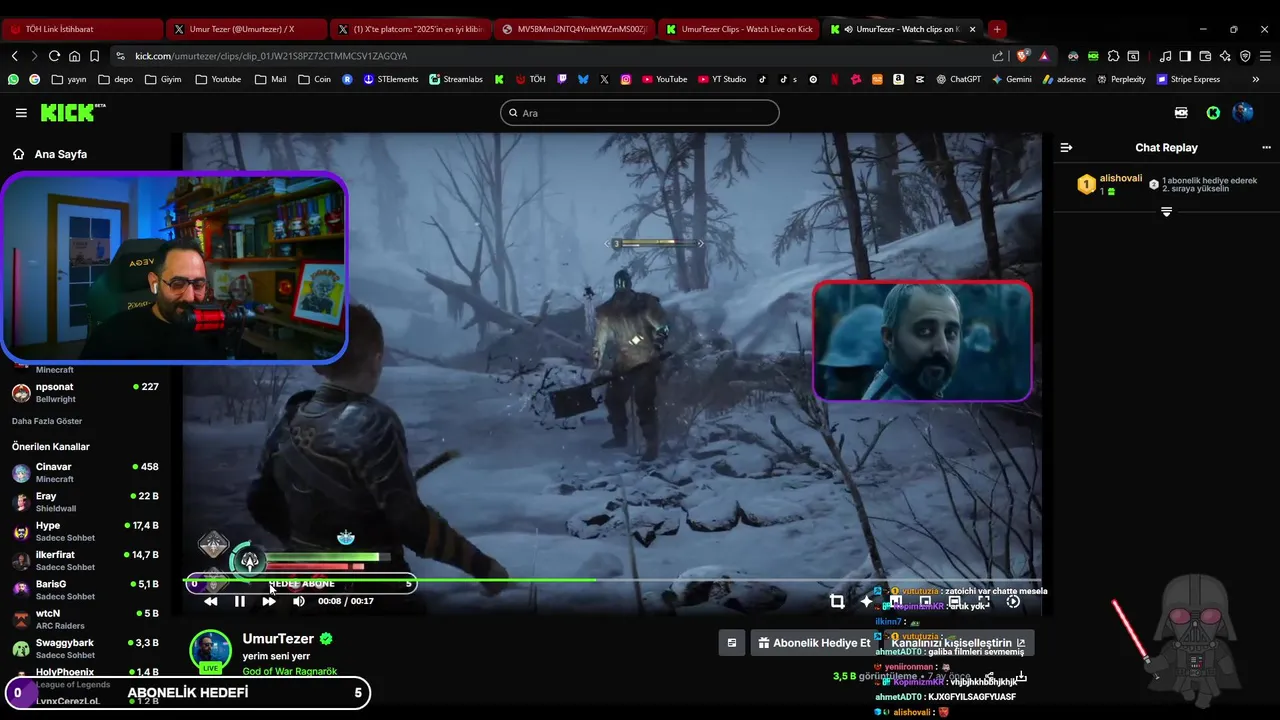
Task: Open the Kick K bookmark icon
Action: click(x=499, y=79)
